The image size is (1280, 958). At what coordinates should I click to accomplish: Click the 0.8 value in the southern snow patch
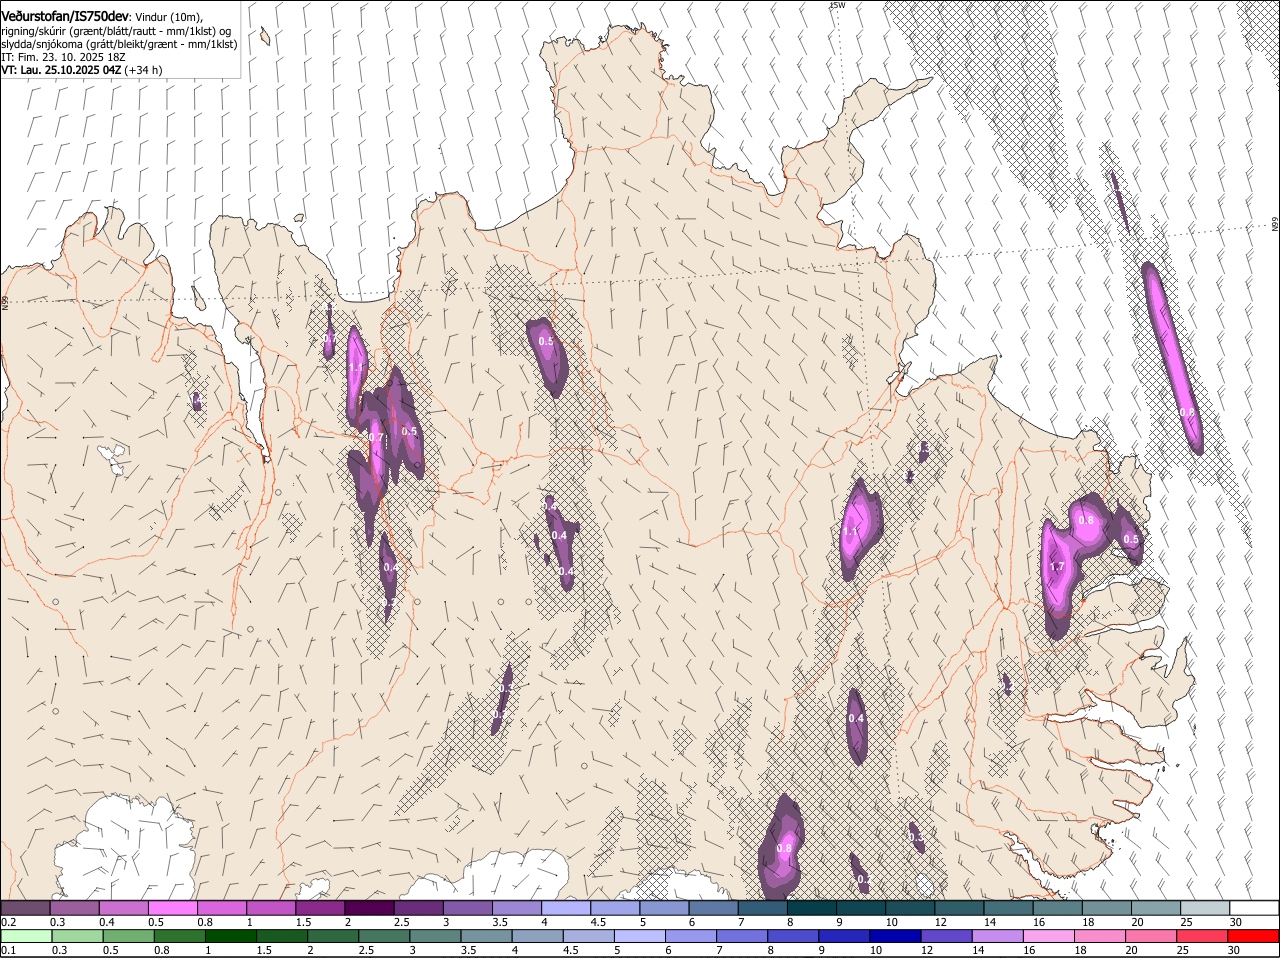(784, 848)
